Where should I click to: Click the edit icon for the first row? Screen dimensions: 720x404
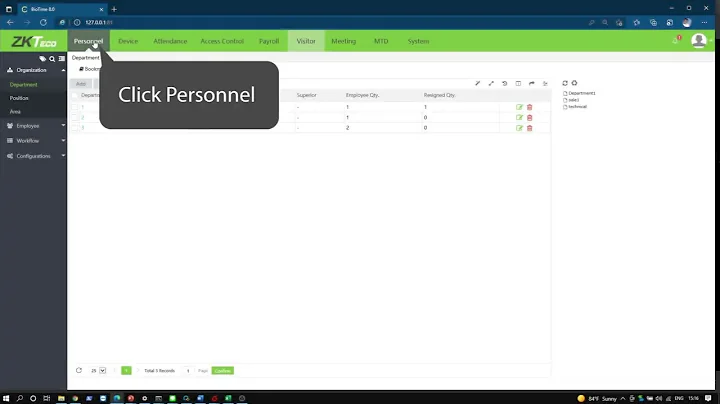coord(519,107)
